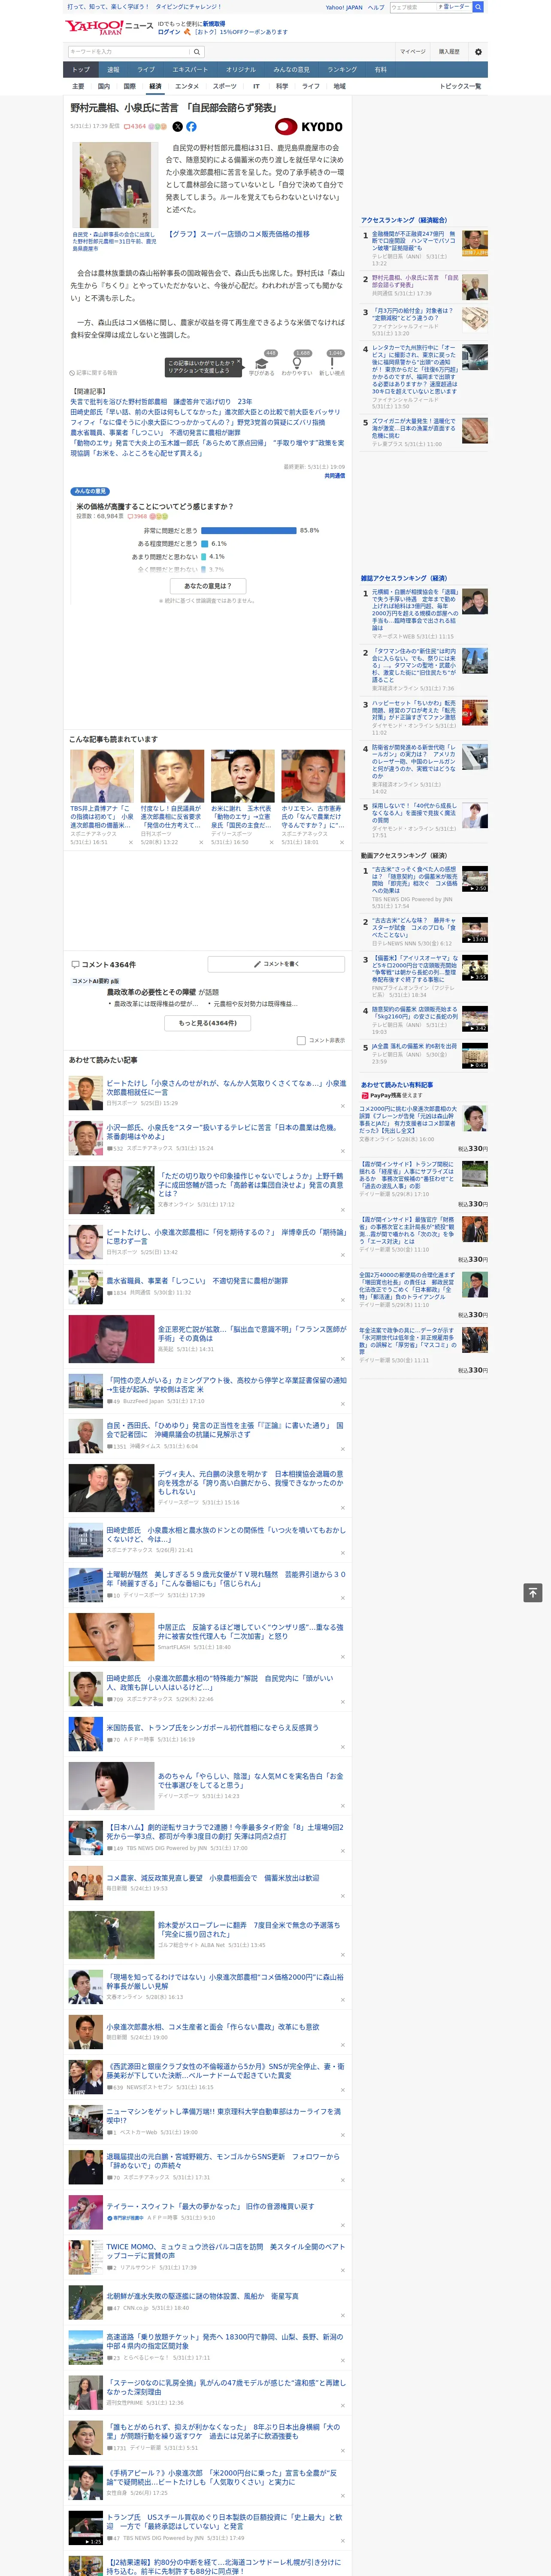The image size is (551, 2576).
Task: Dismiss the 忖度なし！自民議員が card
Action: (201, 842)
